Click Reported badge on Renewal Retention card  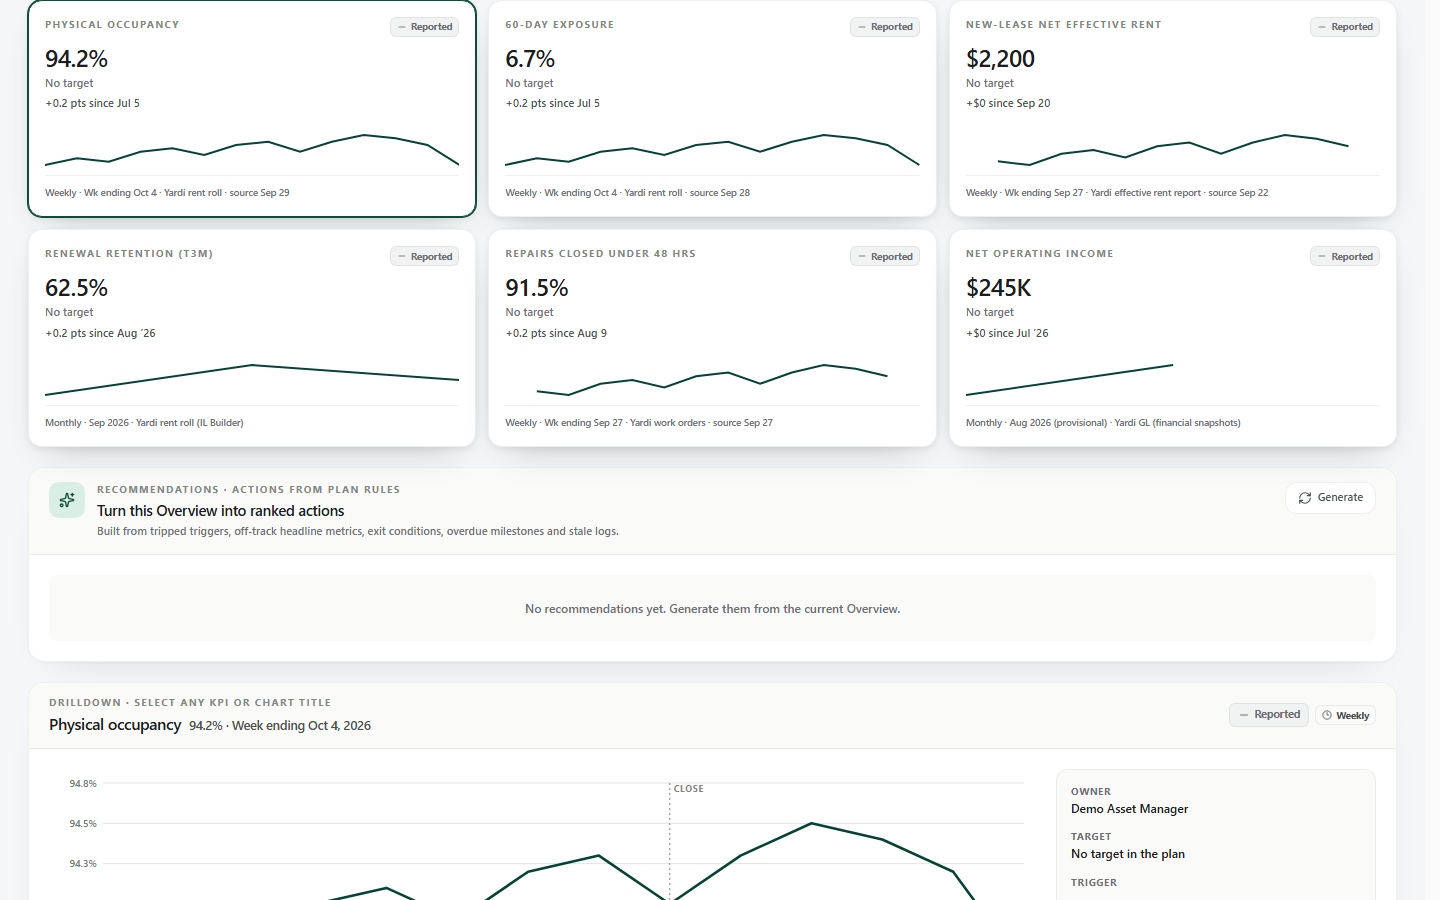point(424,257)
